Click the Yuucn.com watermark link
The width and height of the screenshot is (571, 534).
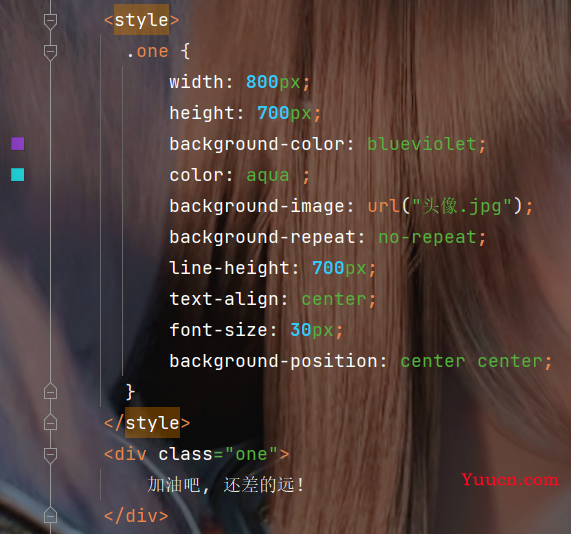510,480
